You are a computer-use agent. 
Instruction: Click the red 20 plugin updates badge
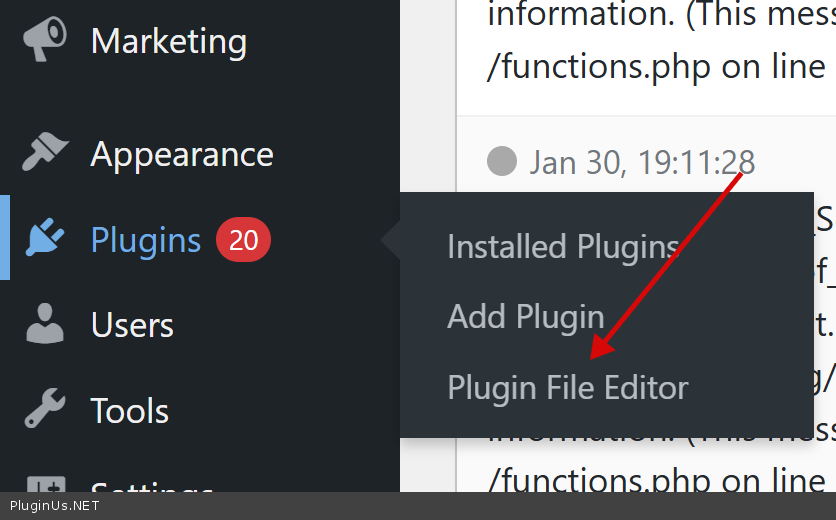coord(243,240)
